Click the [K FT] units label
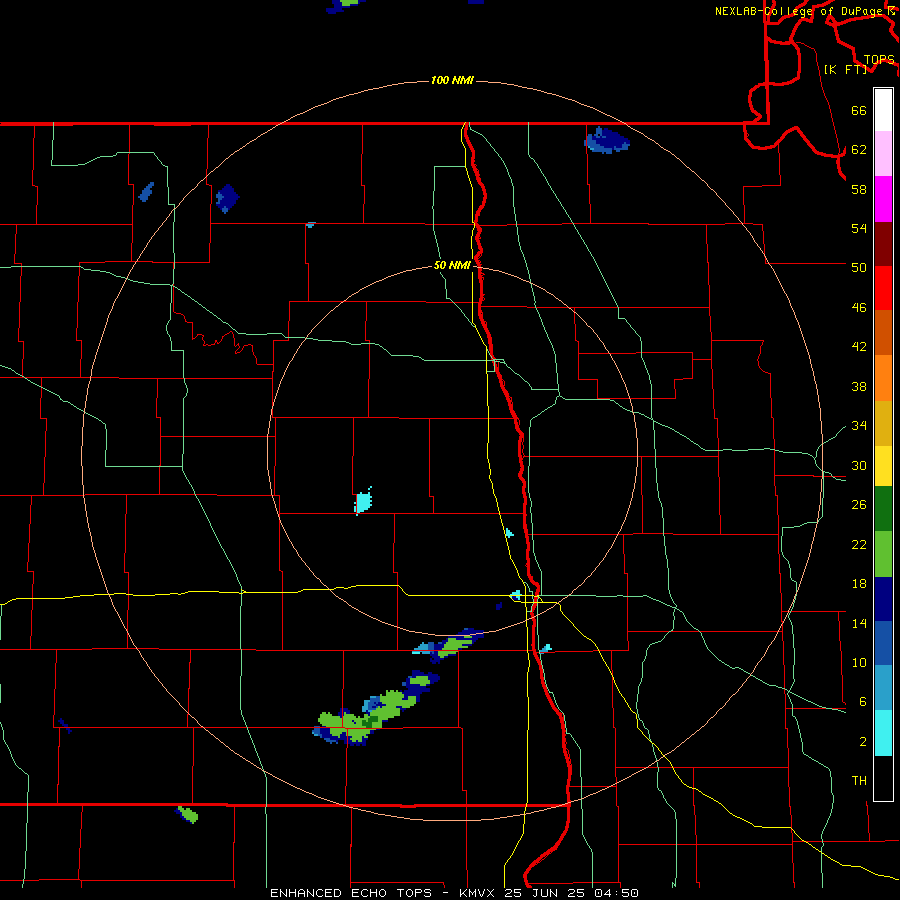Image resolution: width=900 pixels, height=900 pixels. tap(845, 69)
